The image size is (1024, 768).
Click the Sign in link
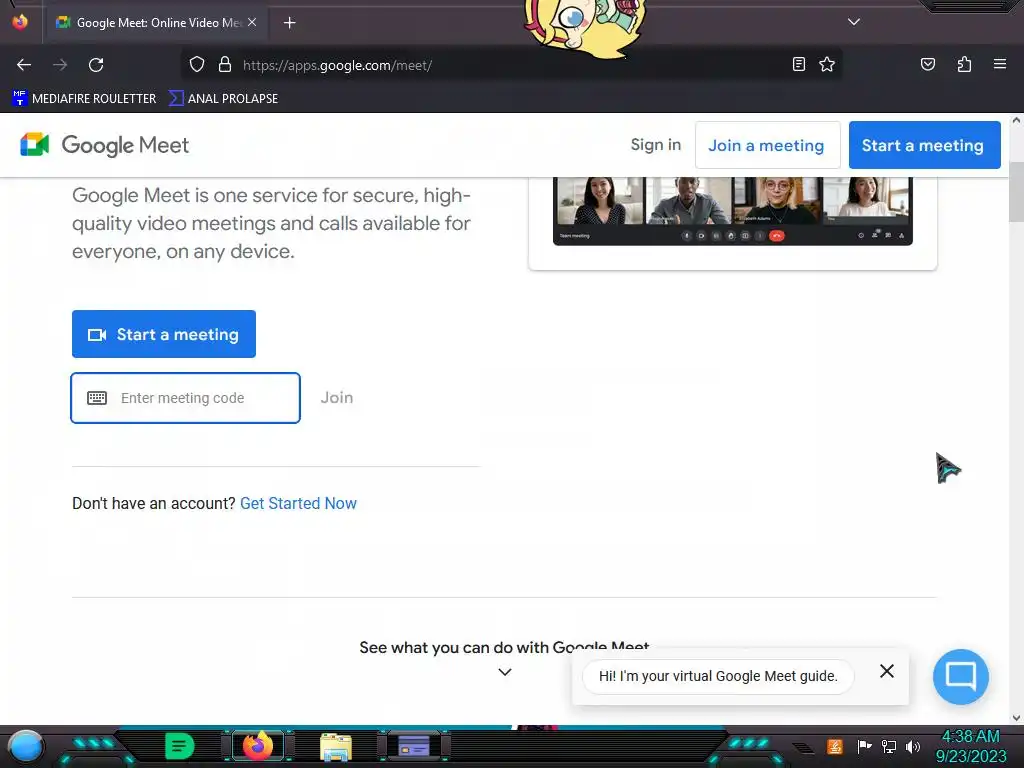pyautogui.click(x=656, y=145)
